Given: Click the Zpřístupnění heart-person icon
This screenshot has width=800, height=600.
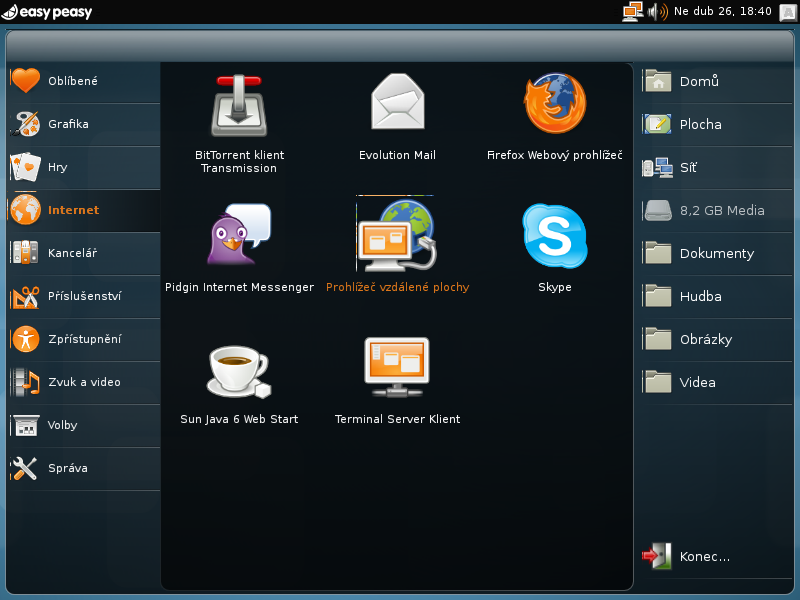Looking at the screenshot, I should tap(26, 339).
